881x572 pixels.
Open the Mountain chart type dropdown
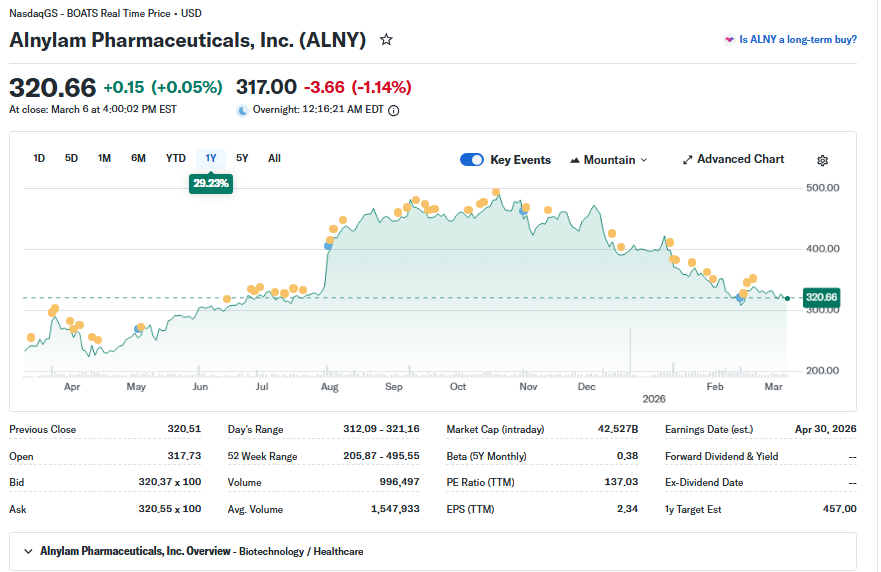[x=609, y=160]
